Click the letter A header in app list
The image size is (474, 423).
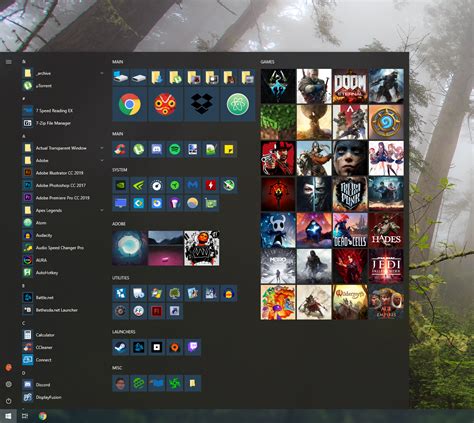point(24,136)
